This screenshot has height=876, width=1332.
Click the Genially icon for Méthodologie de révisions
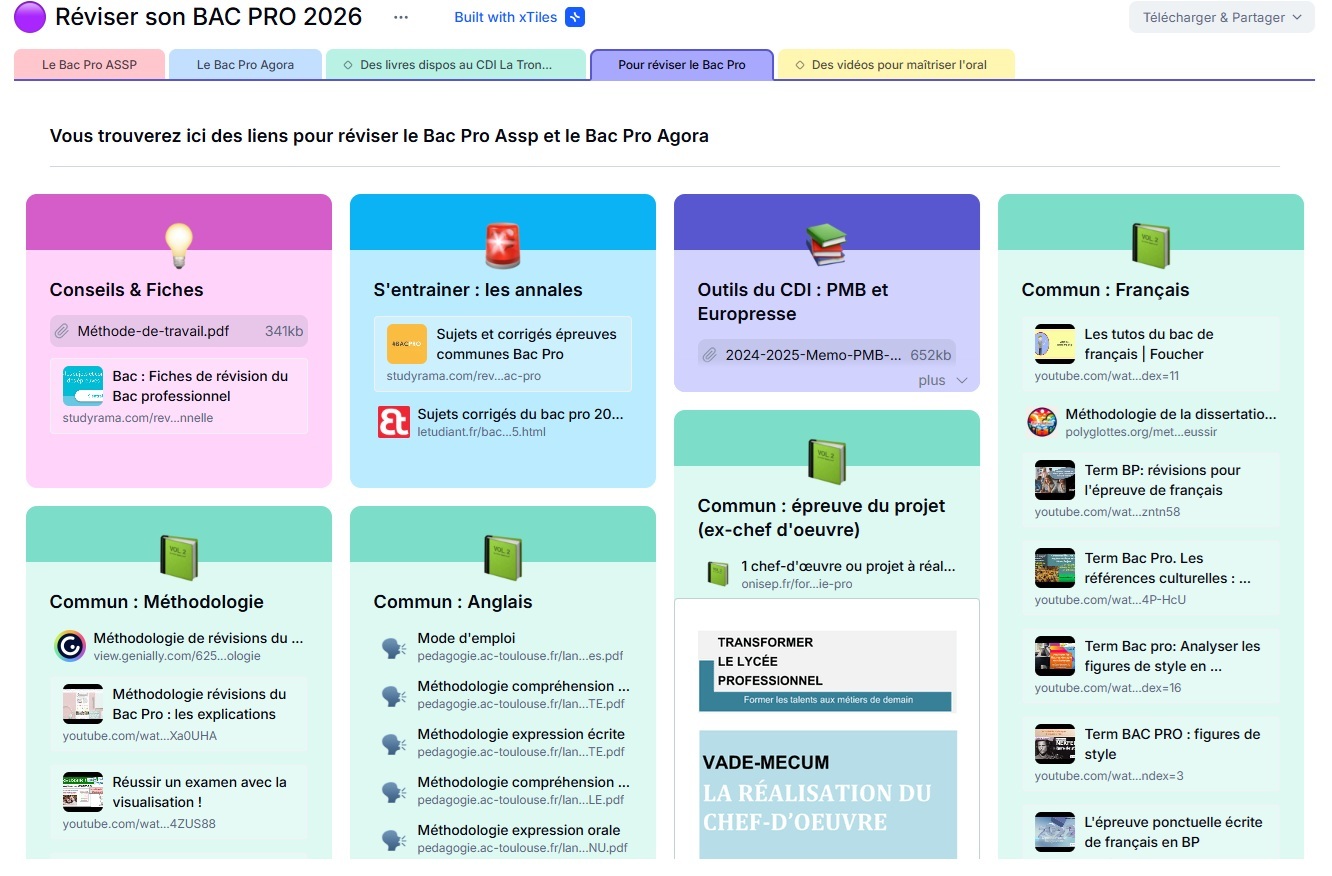click(70, 646)
